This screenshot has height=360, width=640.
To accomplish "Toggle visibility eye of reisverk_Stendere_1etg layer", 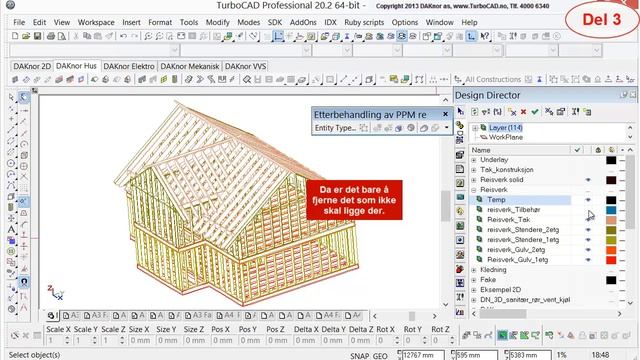I will click(x=588, y=240).
